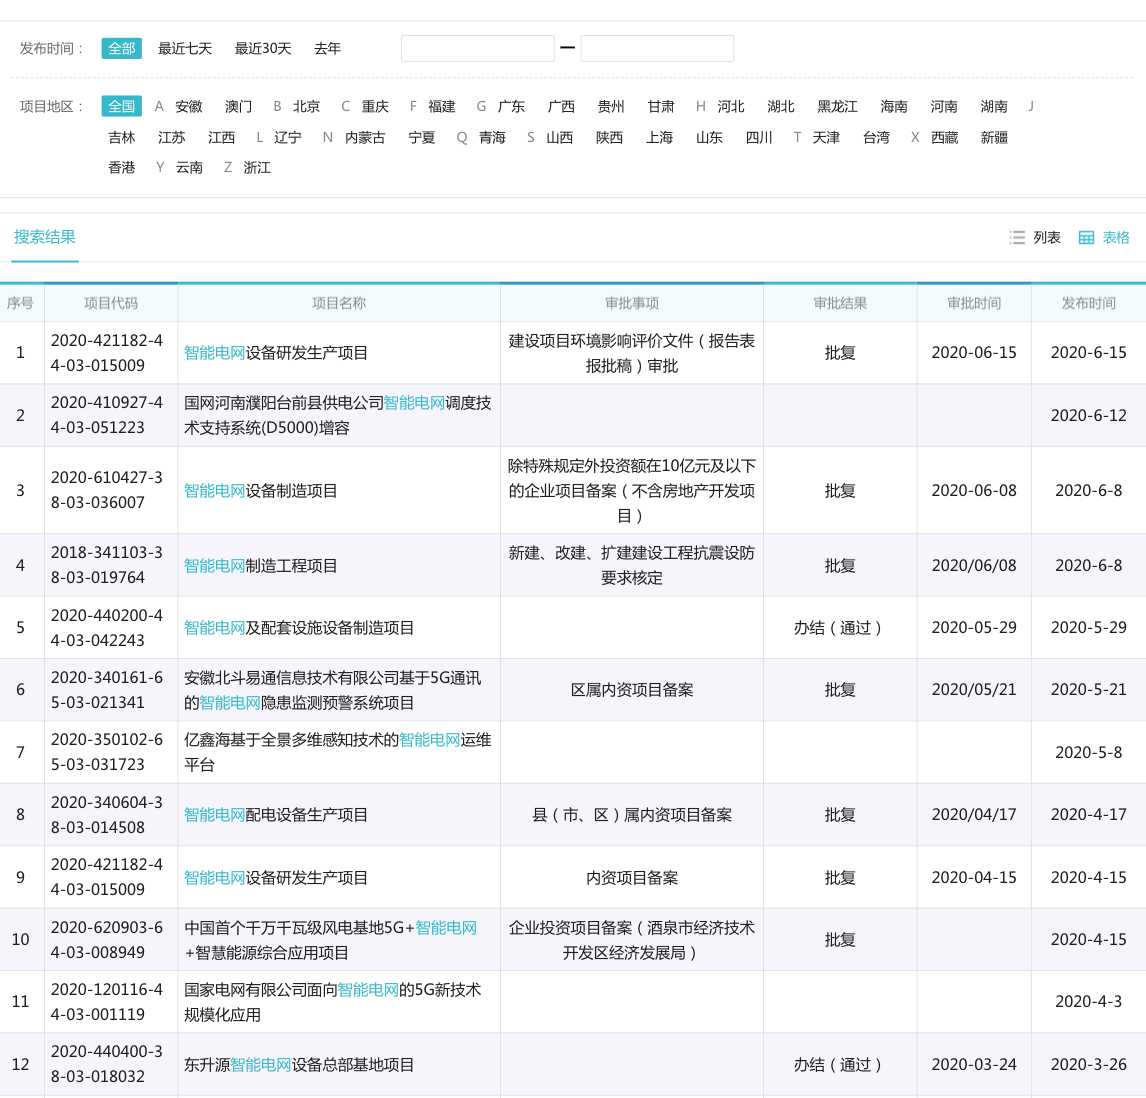Filter region by 新疆
This screenshot has height=1098, width=1146.
[994, 137]
